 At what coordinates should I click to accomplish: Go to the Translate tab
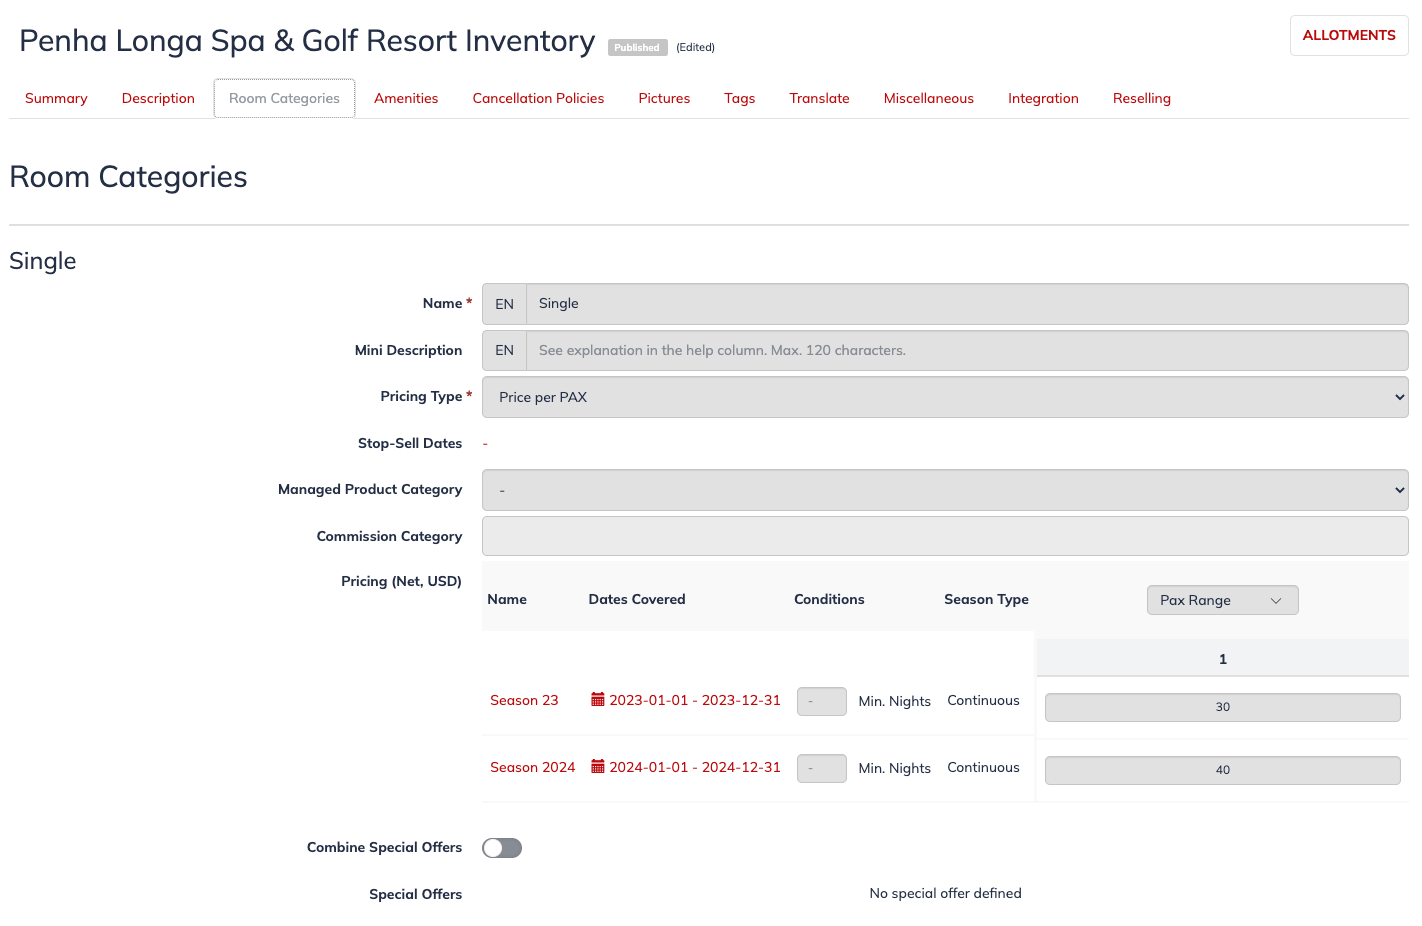(819, 98)
